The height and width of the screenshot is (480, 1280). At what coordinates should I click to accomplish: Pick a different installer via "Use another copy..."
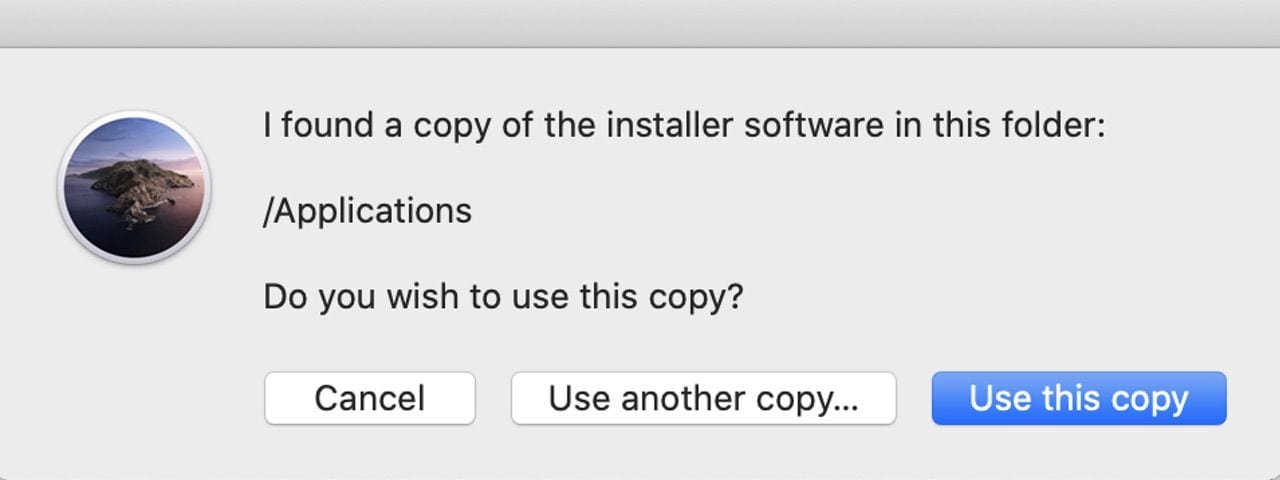pos(703,398)
